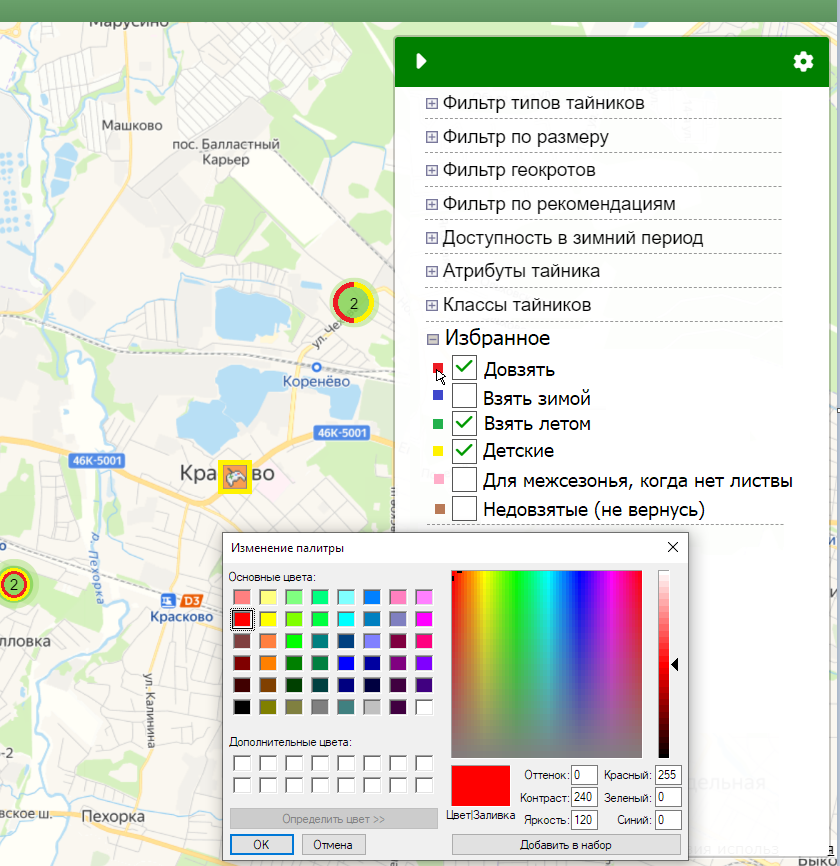Viewport: 840px width, 866px height.
Task: Click the panel collapse arrow in green header
Action: (x=421, y=62)
